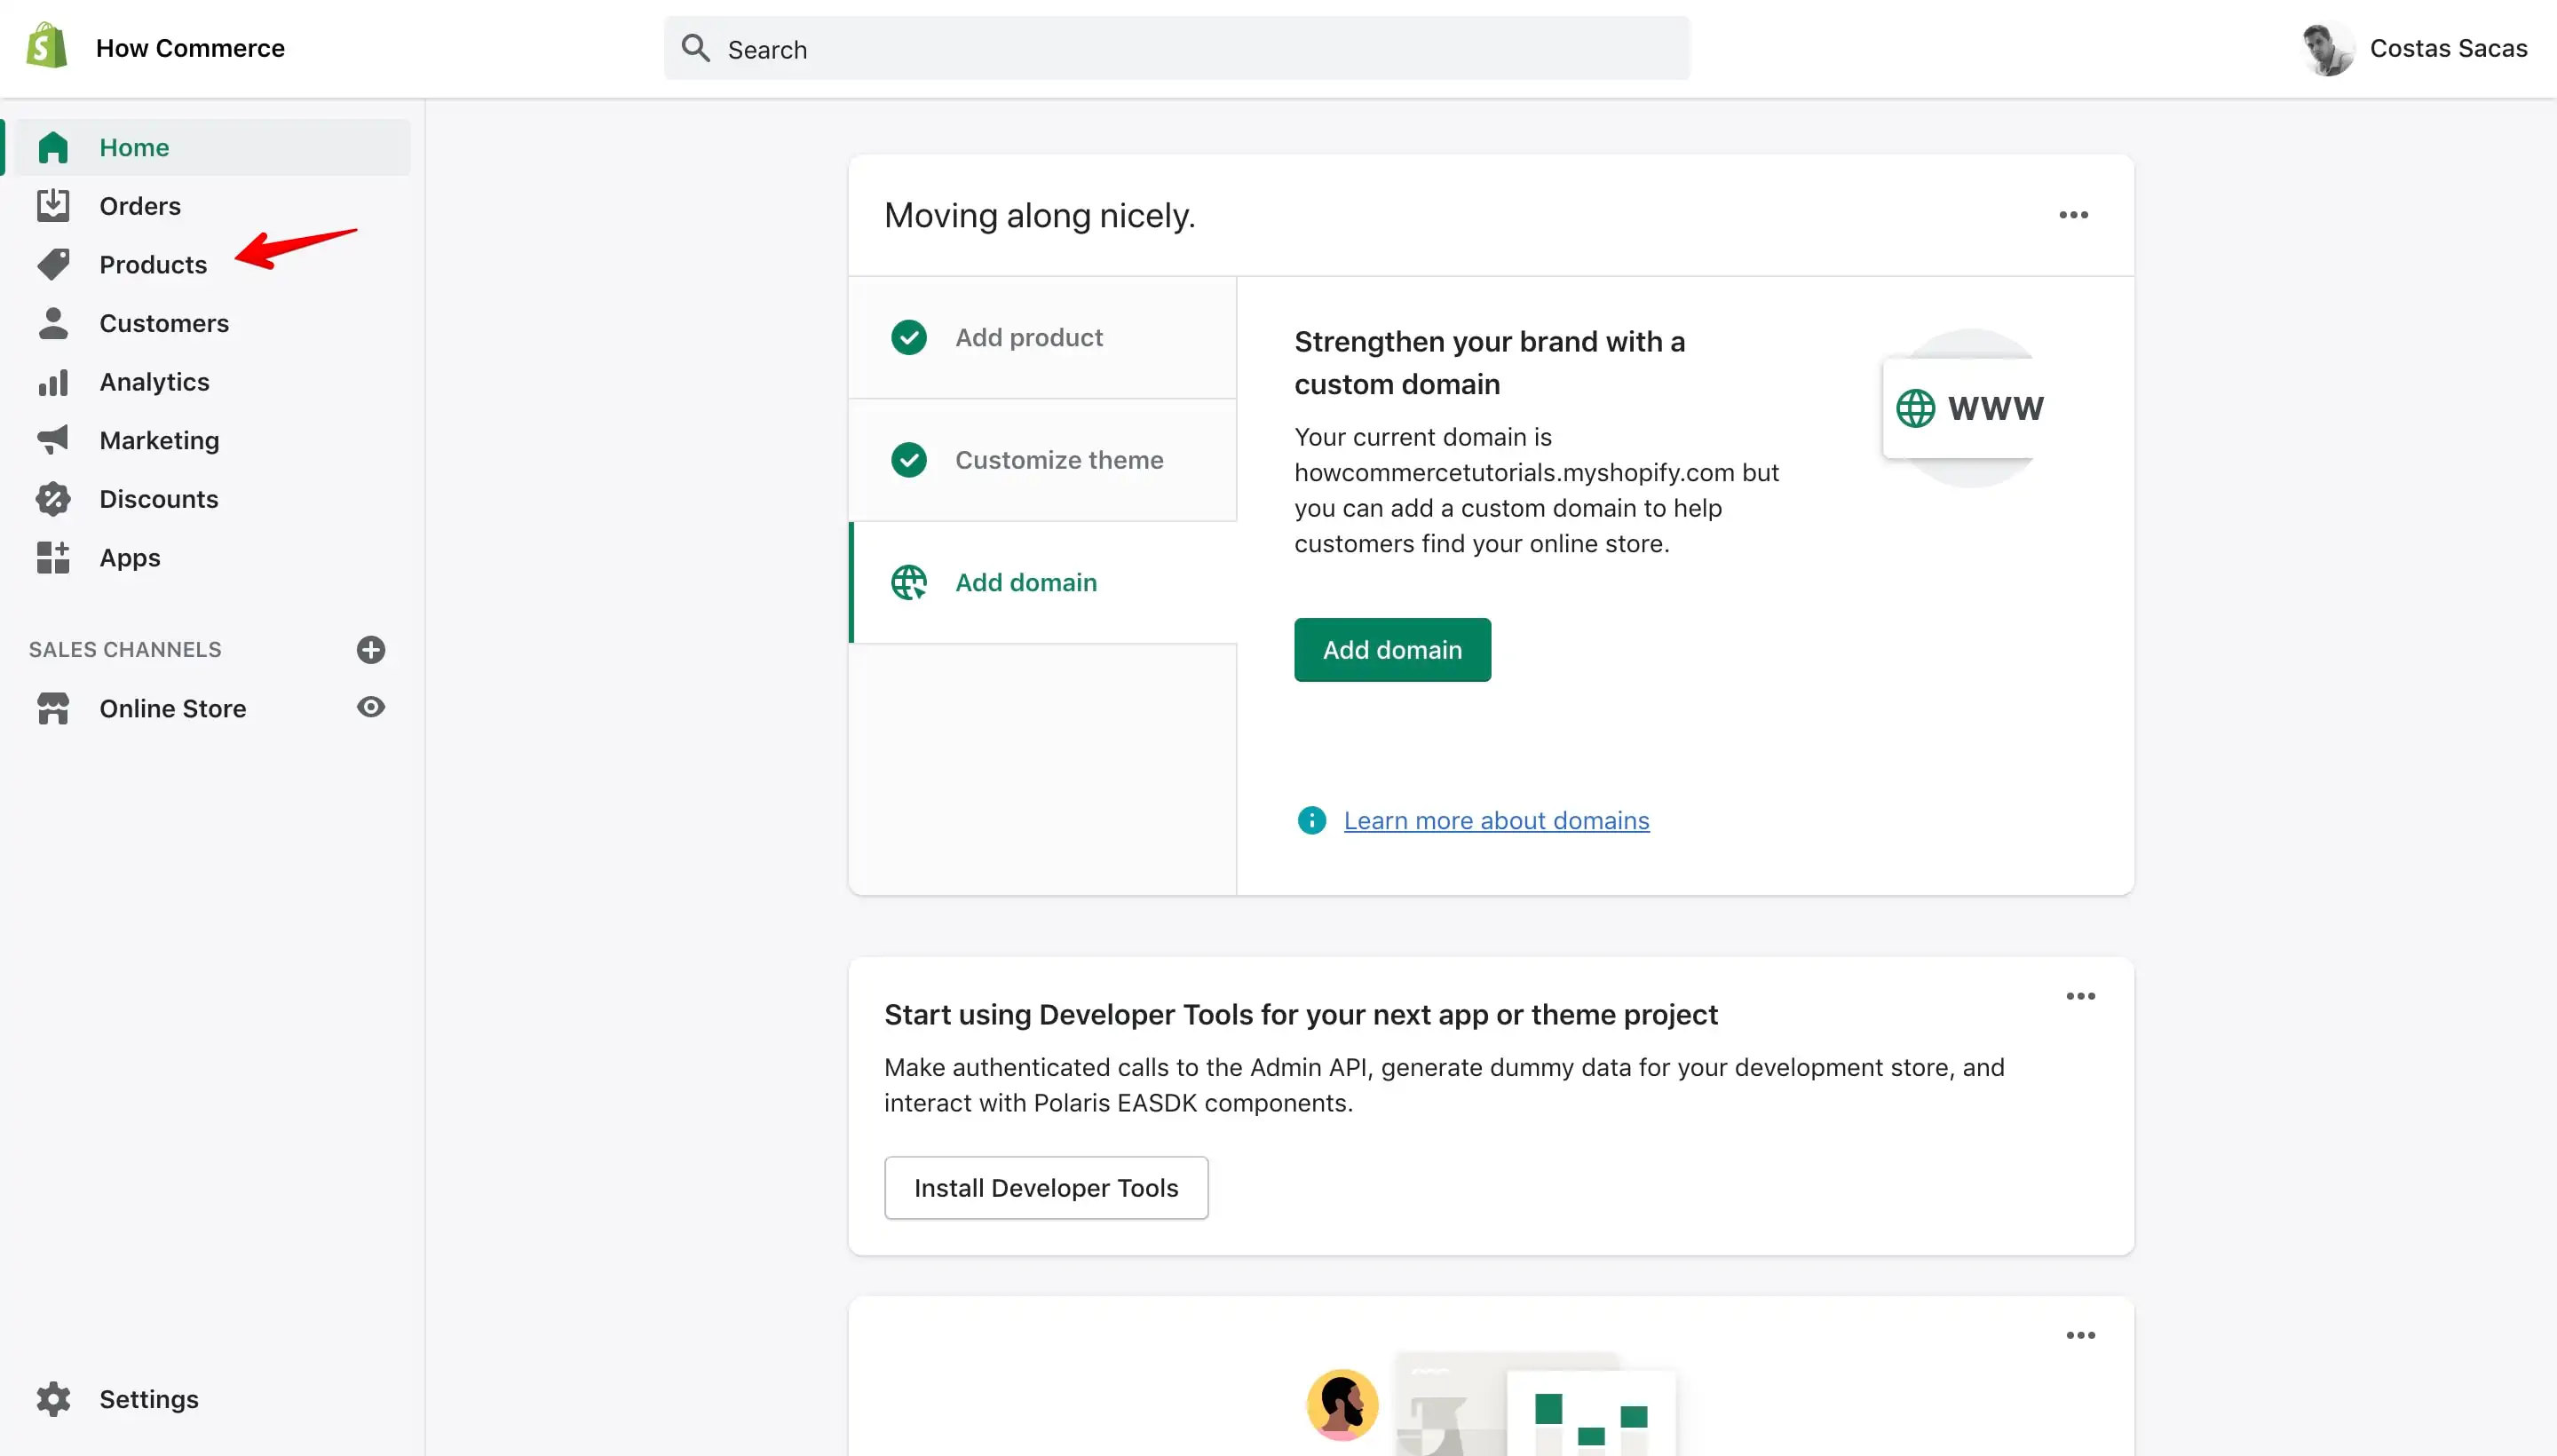Click the Orders inbox icon
This screenshot has width=2557, height=1456.
pos(53,205)
